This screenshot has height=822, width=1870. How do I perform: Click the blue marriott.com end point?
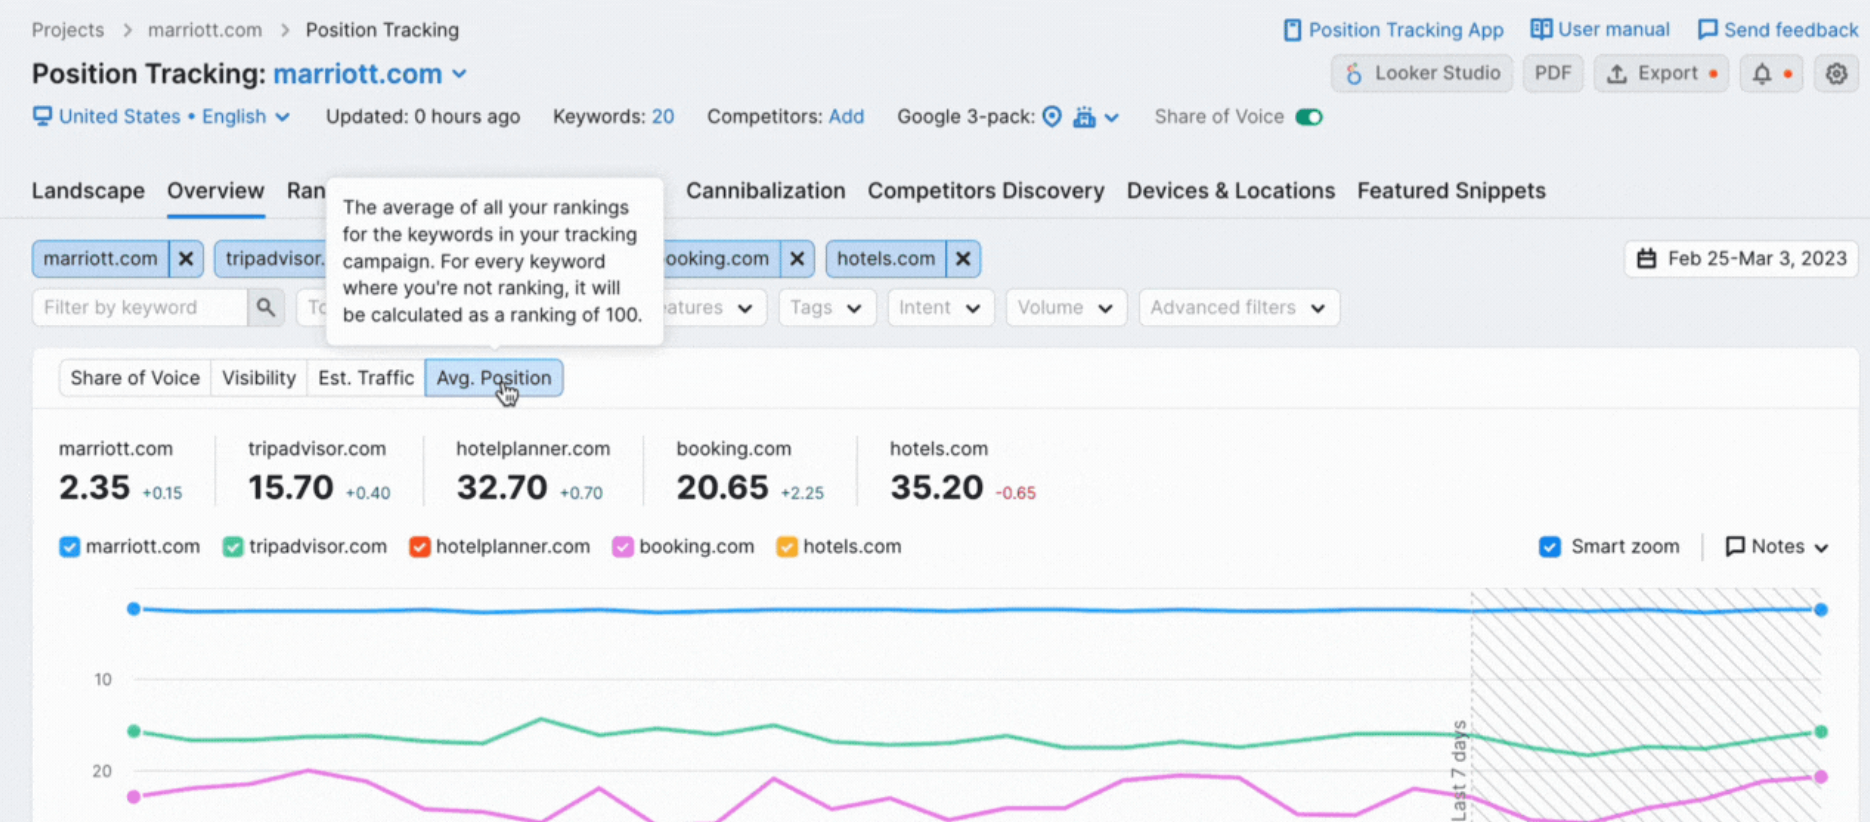pyautogui.click(x=1821, y=609)
